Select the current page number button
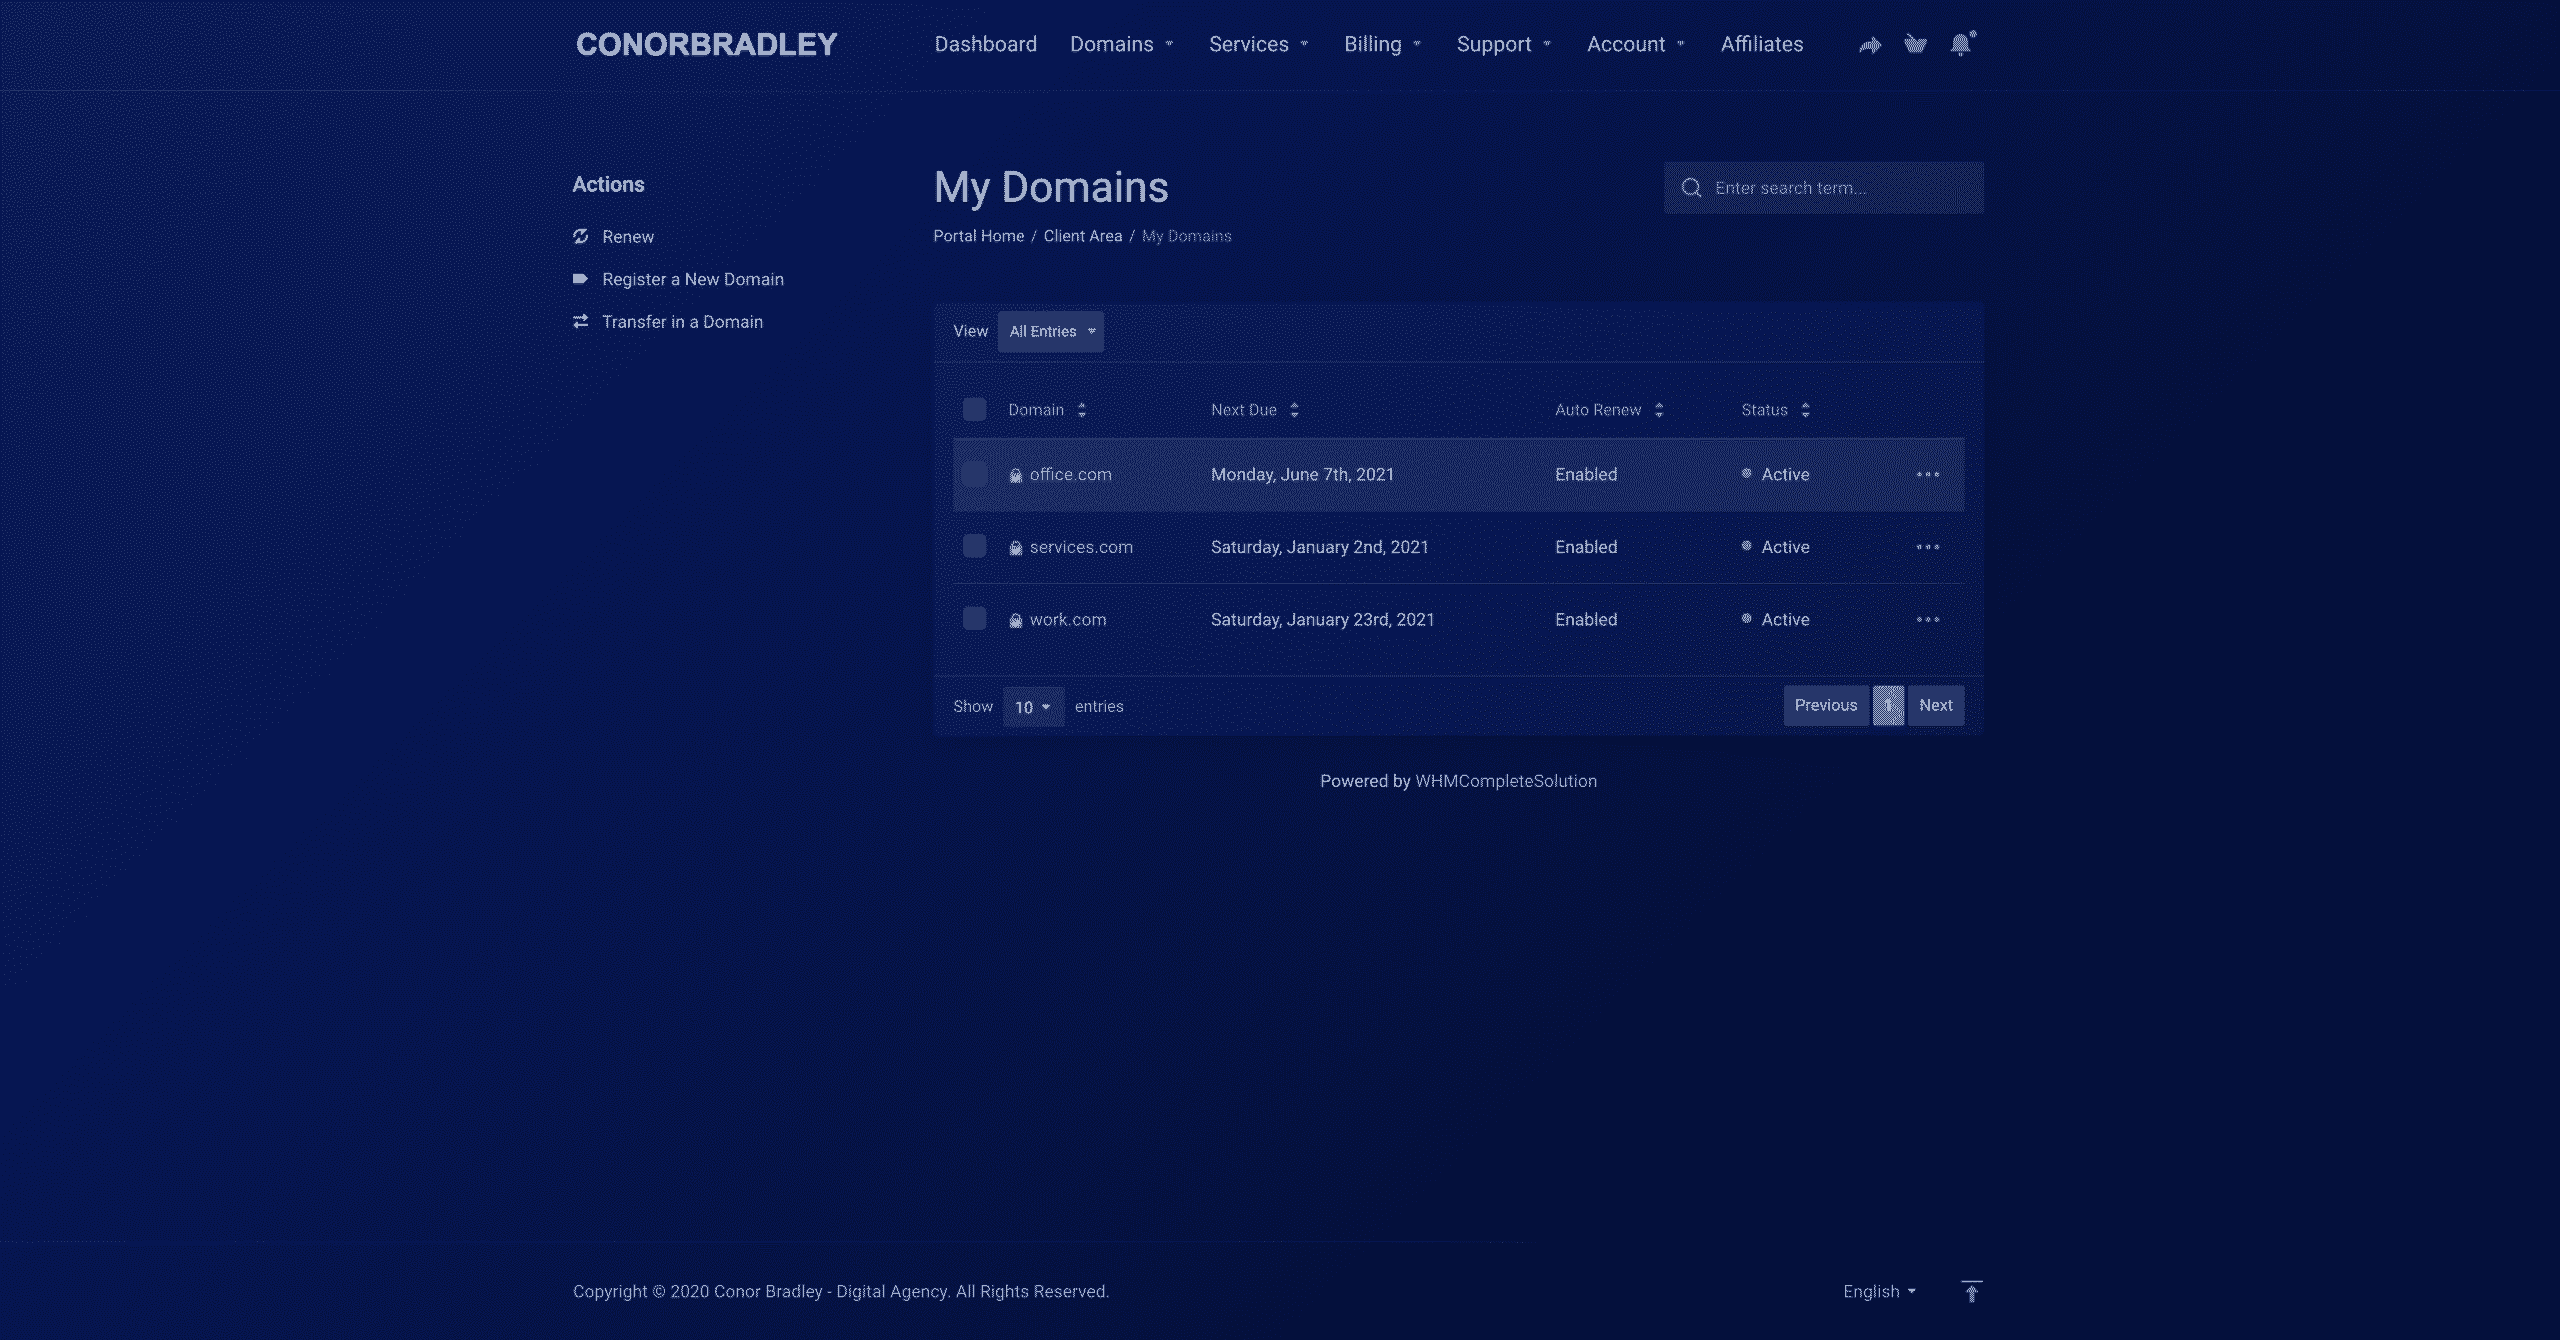The width and height of the screenshot is (2560, 1340). click(1888, 705)
